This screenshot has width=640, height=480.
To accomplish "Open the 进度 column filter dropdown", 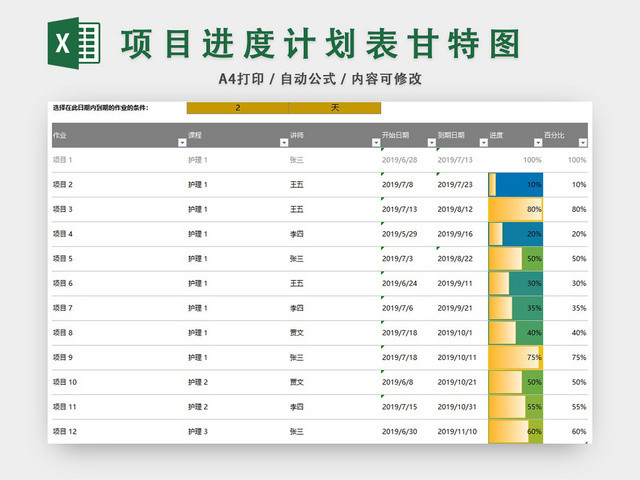I will pyautogui.click(x=538, y=142).
